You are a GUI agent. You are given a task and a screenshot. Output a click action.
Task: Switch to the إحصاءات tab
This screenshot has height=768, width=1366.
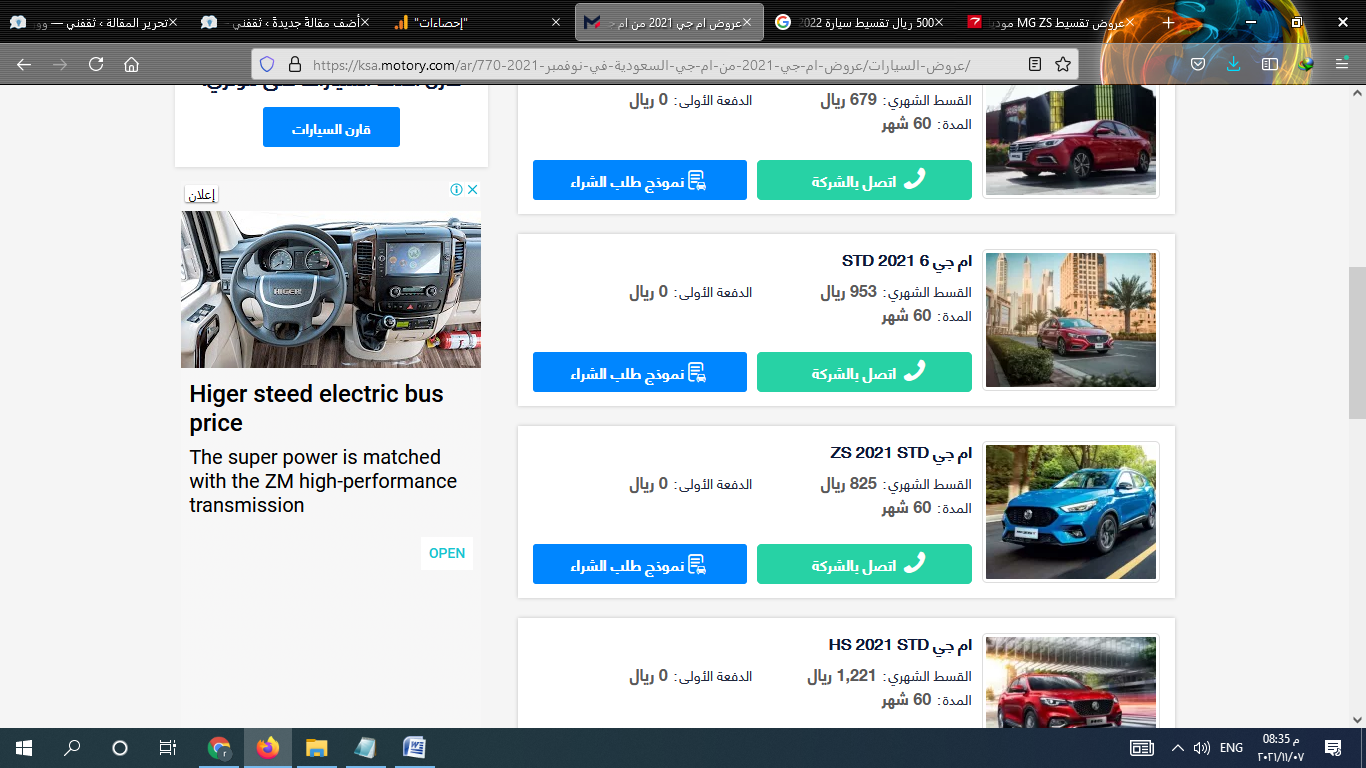pos(478,22)
